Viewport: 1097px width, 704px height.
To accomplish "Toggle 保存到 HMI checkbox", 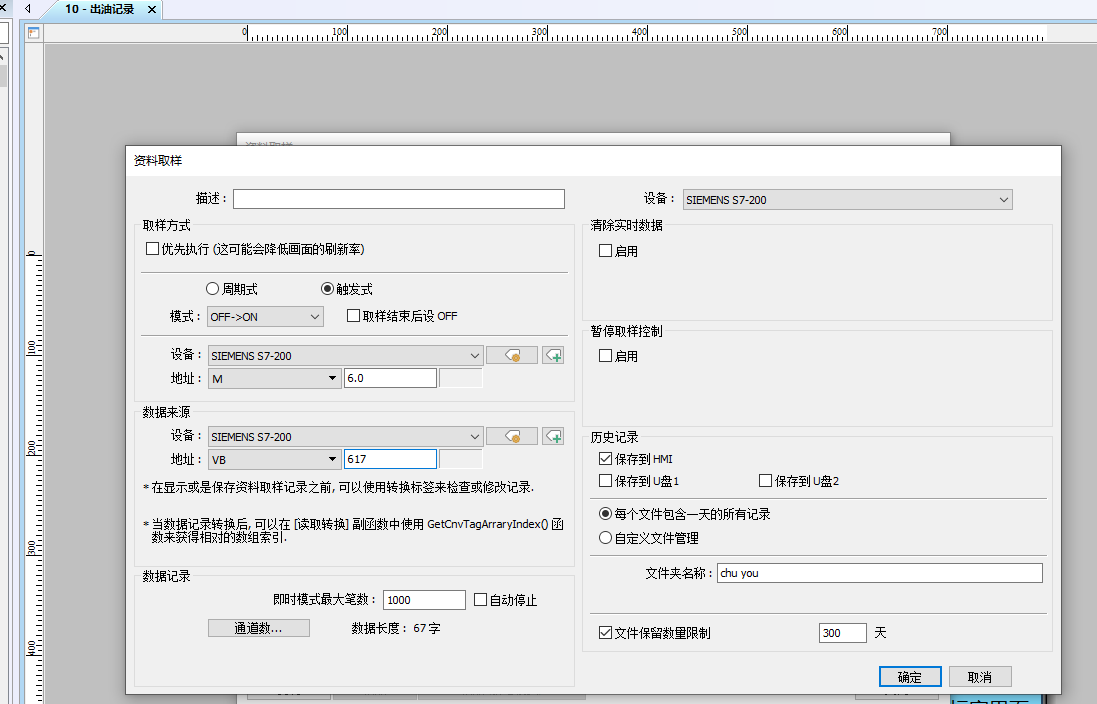I will [x=605, y=459].
